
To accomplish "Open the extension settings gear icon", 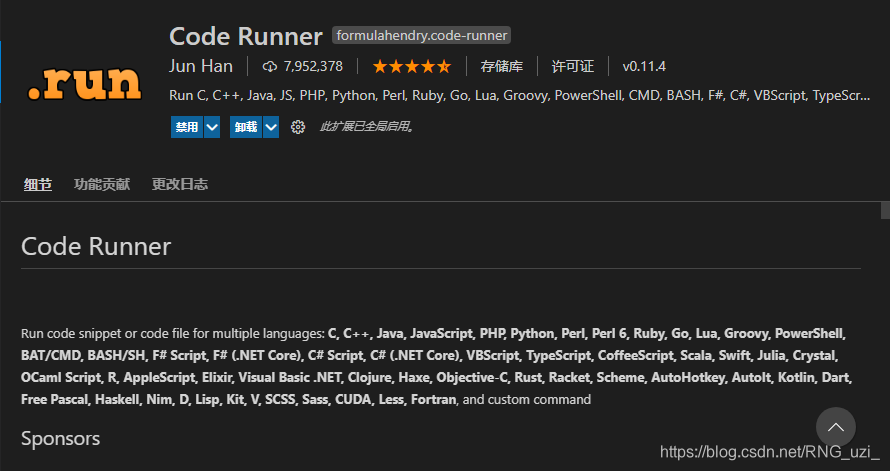I will (297, 127).
